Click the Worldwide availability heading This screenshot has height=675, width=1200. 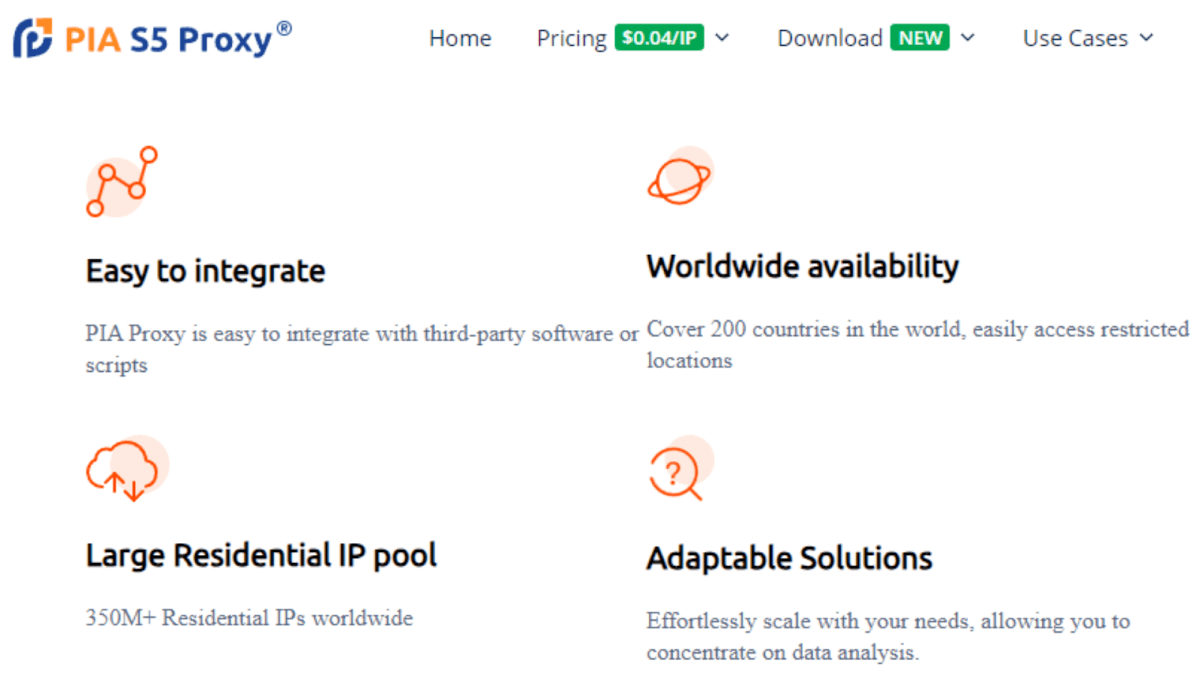pyautogui.click(x=802, y=266)
